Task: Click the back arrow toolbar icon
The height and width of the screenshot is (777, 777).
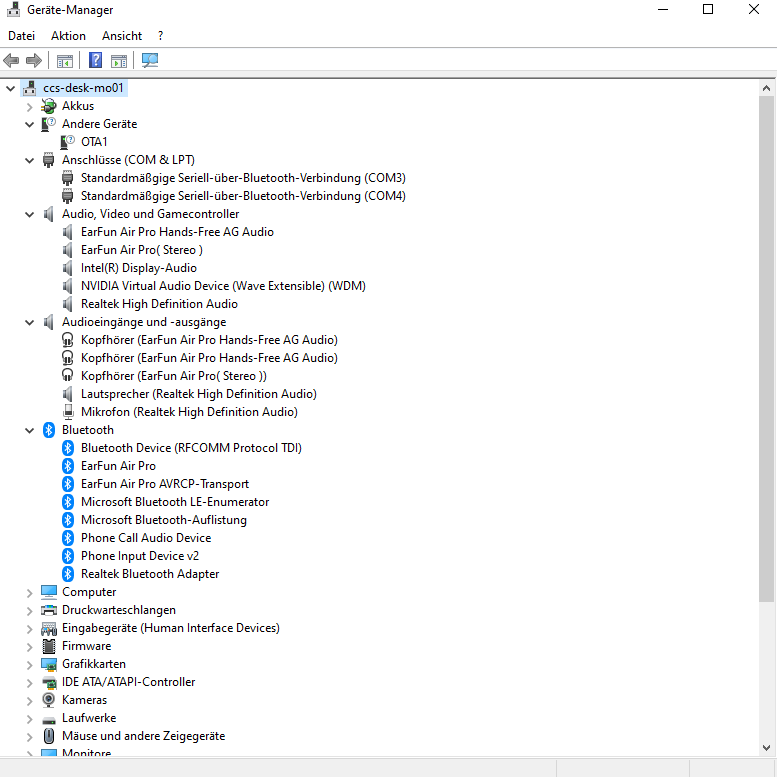Action: coord(11,60)
